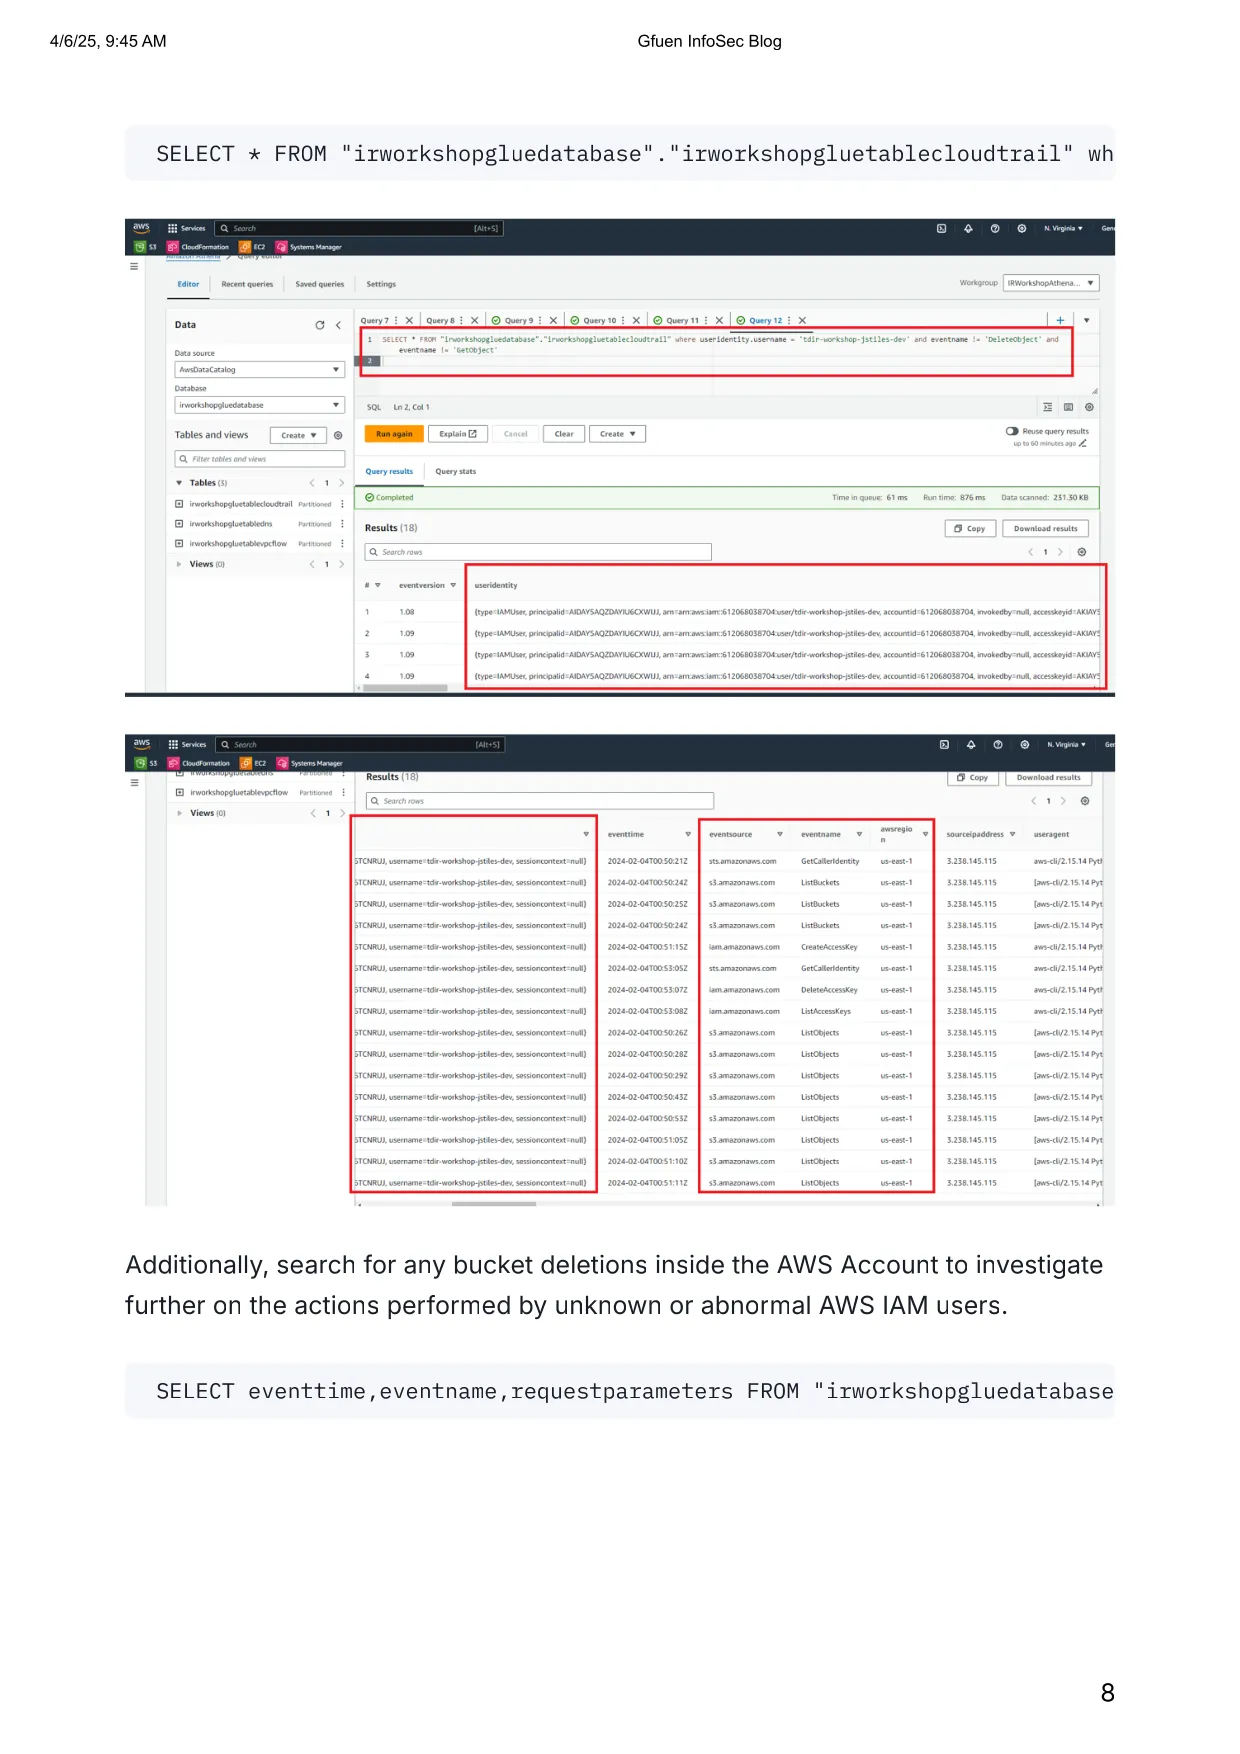Open the Create dropdown next to Clear
Screen dimensions: 1240x1754
618,434
